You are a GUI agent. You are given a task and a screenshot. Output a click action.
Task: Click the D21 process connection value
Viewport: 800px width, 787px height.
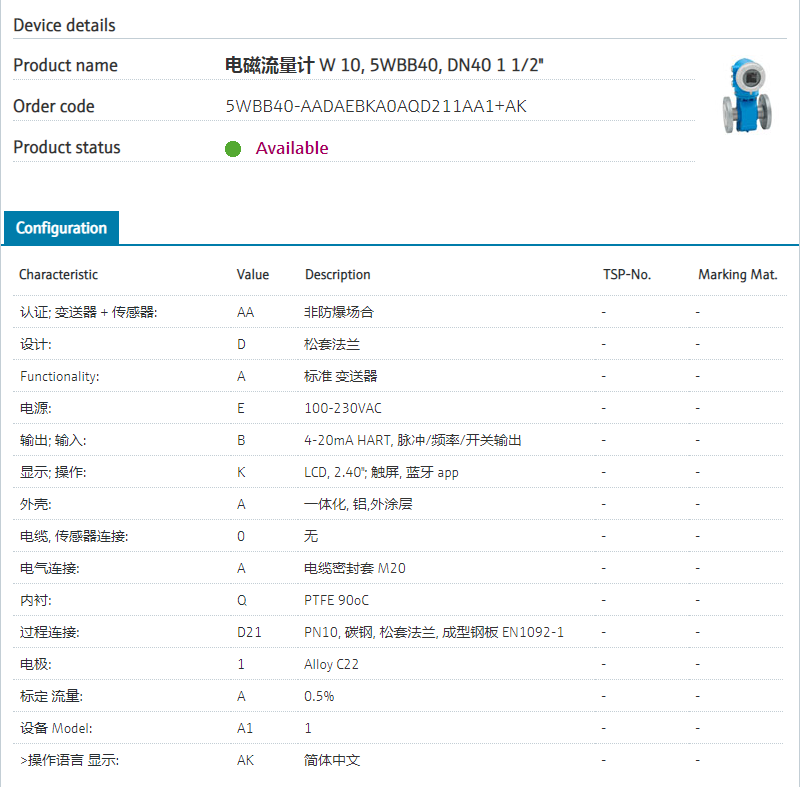click(248, 632)
